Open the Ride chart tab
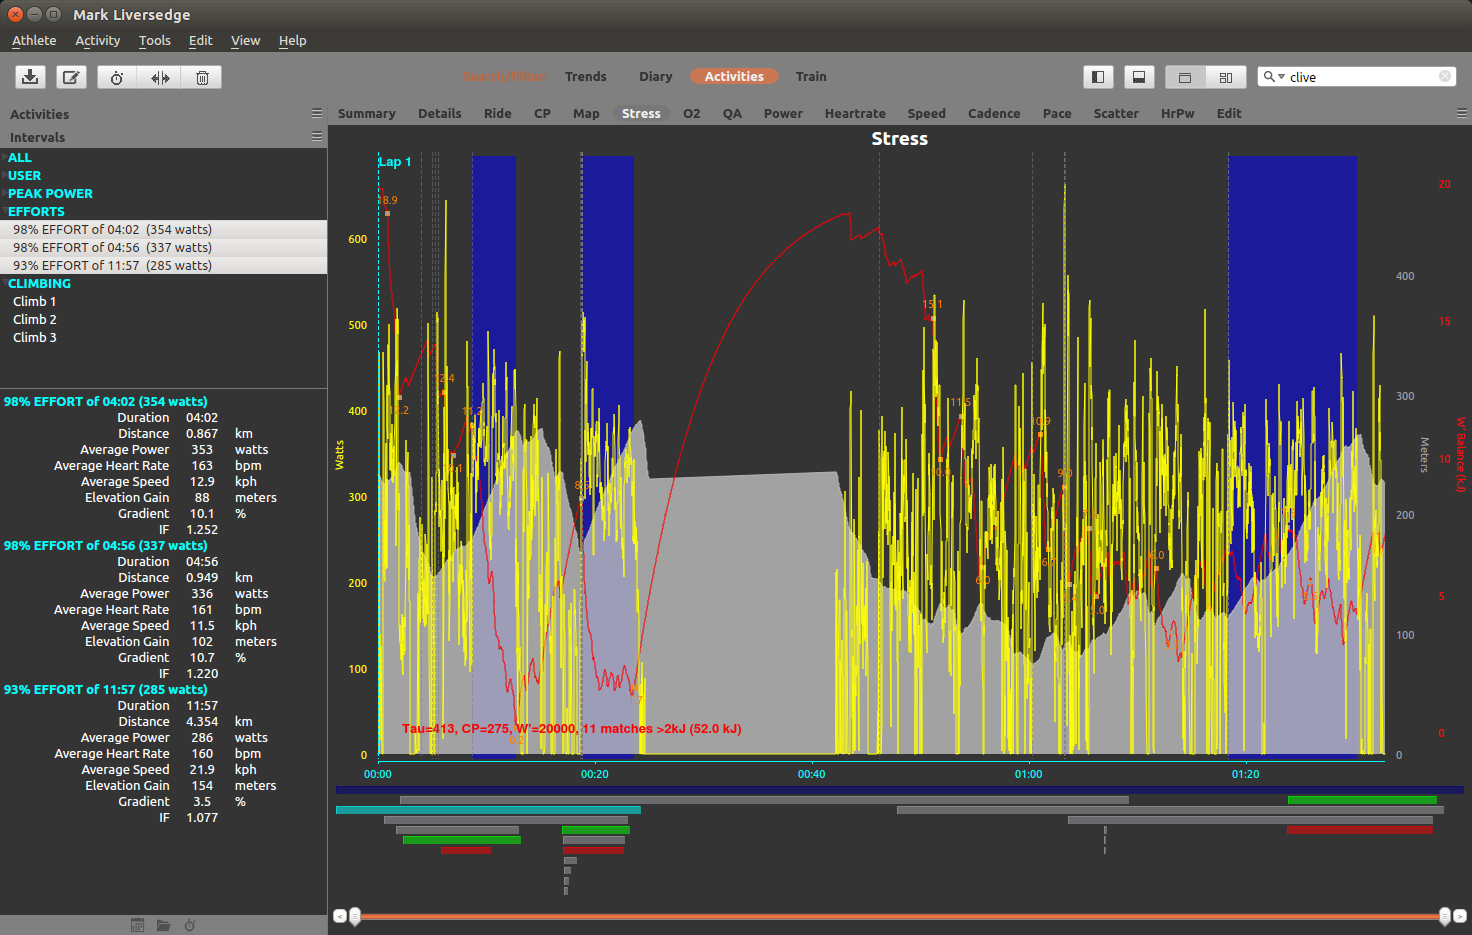Viewport: 1472px width, 935px height. click(498, 114)
